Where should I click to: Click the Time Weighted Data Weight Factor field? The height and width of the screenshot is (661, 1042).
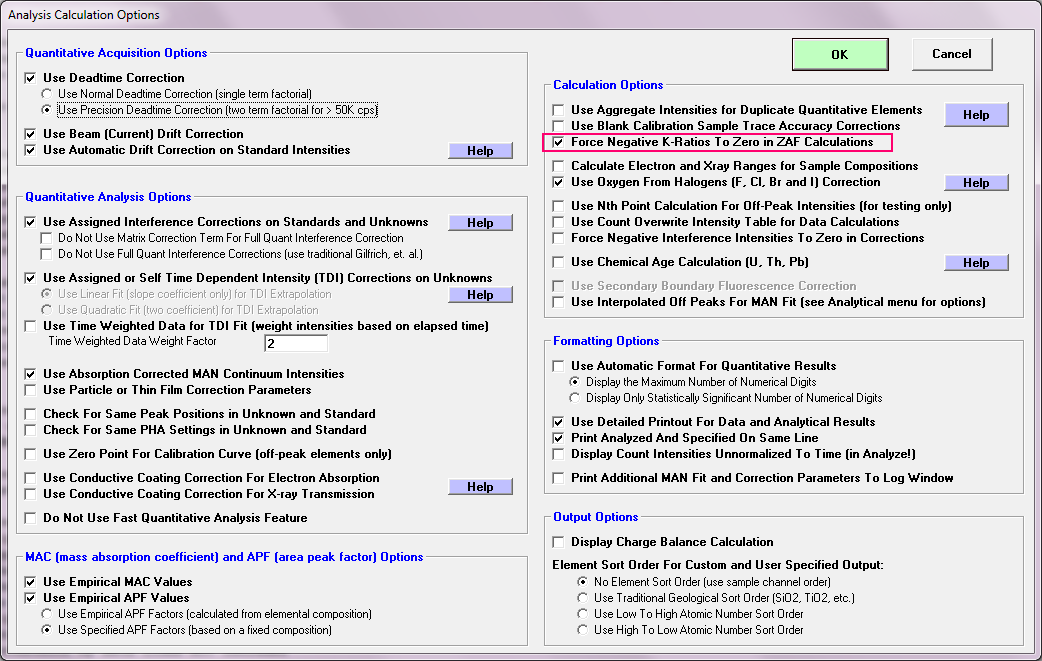[x=295, y=343]
